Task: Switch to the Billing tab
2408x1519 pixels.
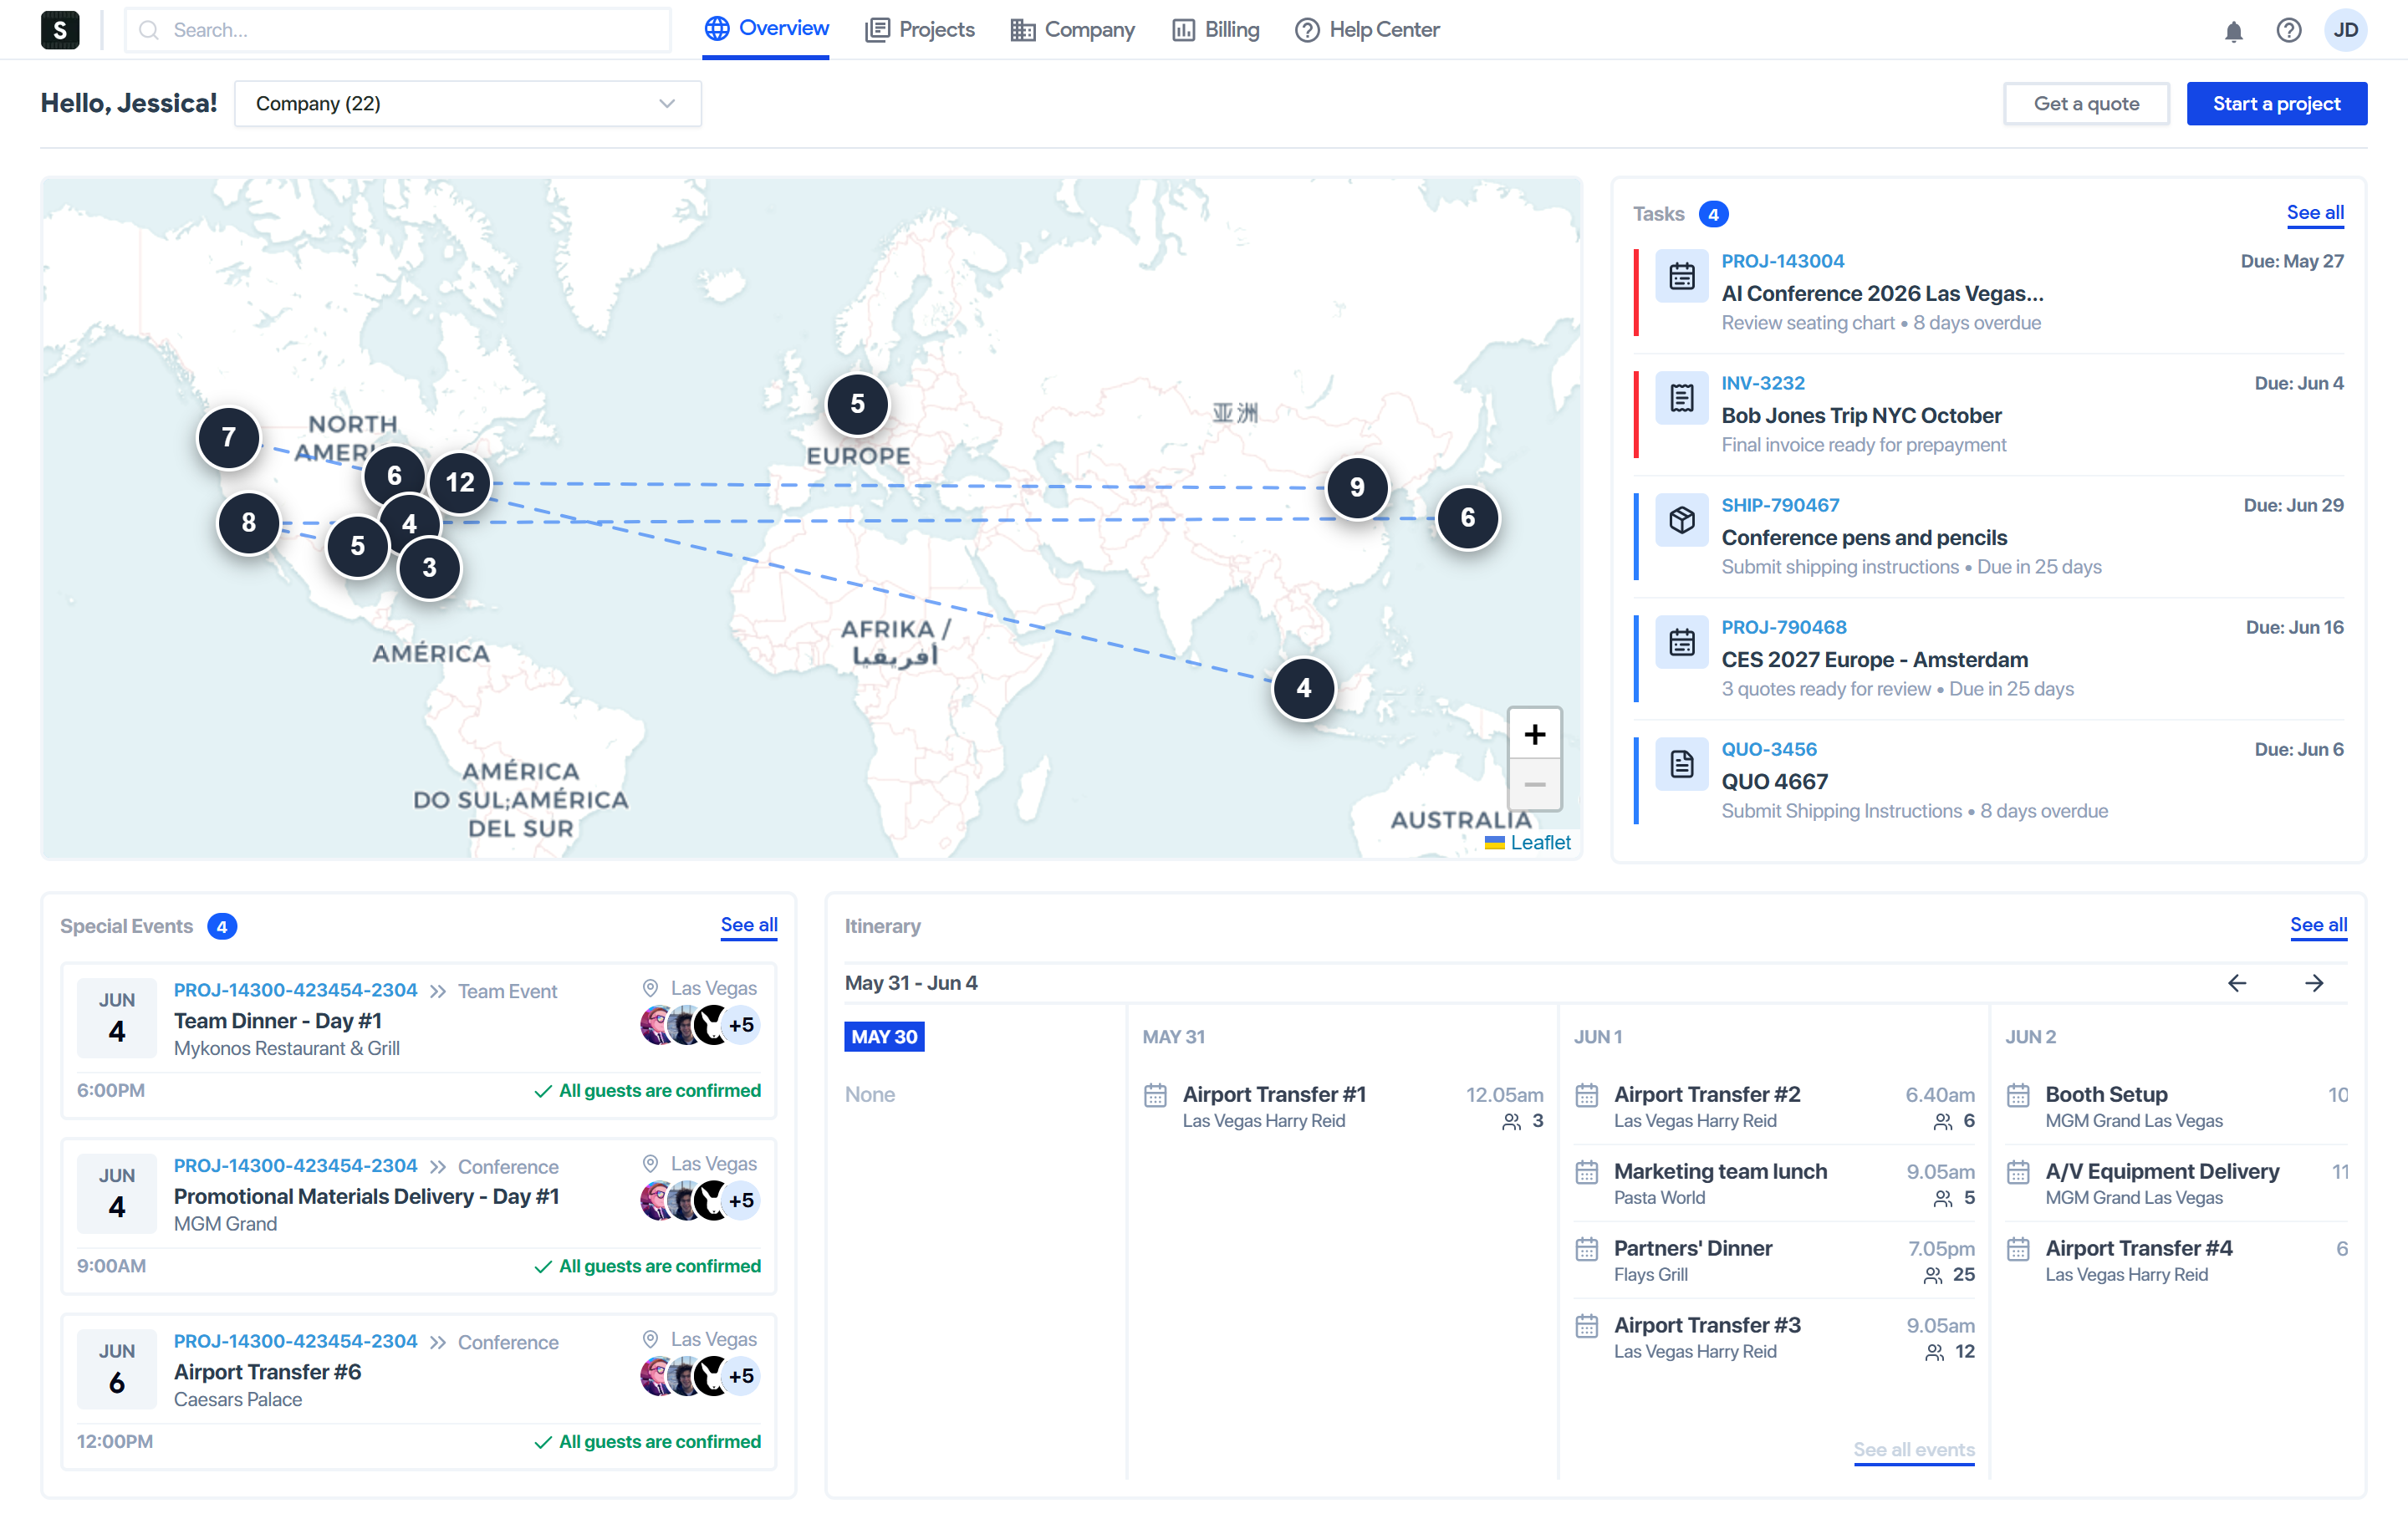Action: pos(1215,30)
